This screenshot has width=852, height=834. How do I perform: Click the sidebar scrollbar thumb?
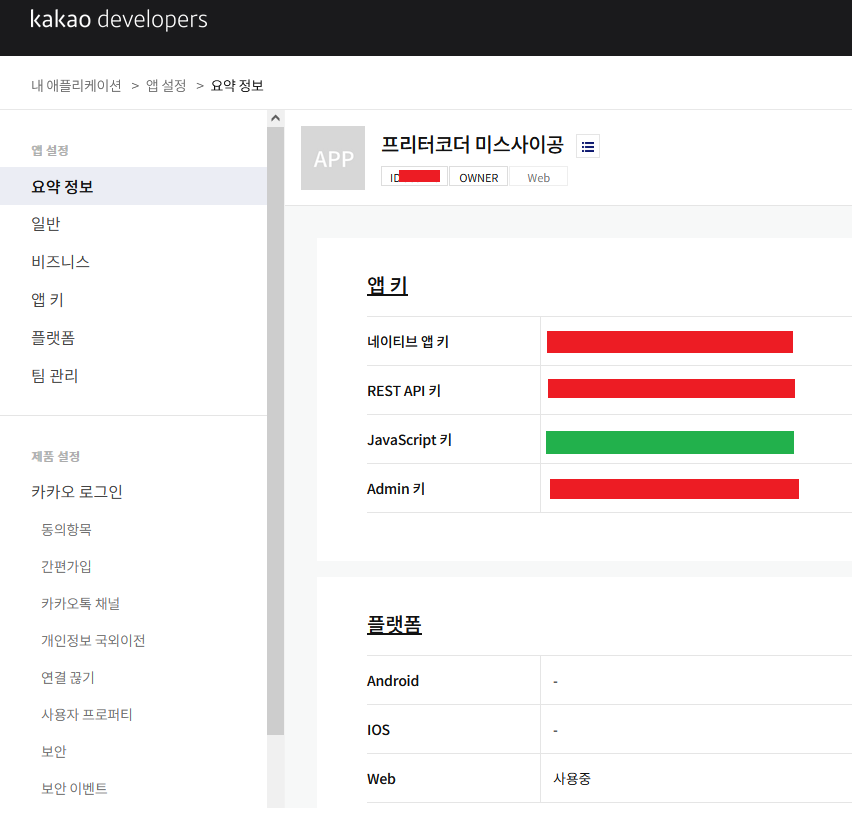click(x=275, y=429)
